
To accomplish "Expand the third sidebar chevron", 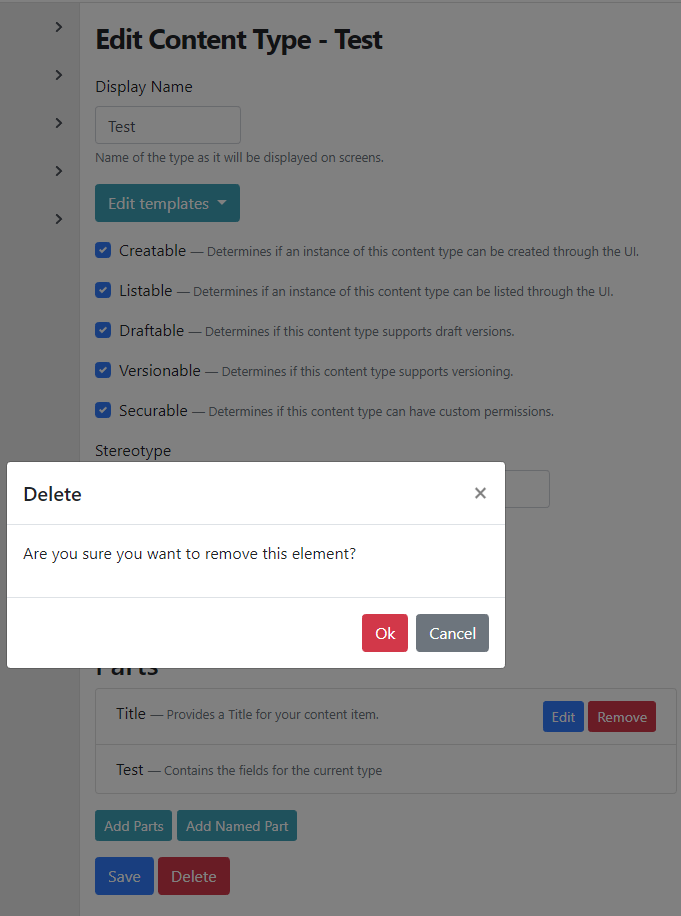I will pyautogui.click(x=57, y=122).
